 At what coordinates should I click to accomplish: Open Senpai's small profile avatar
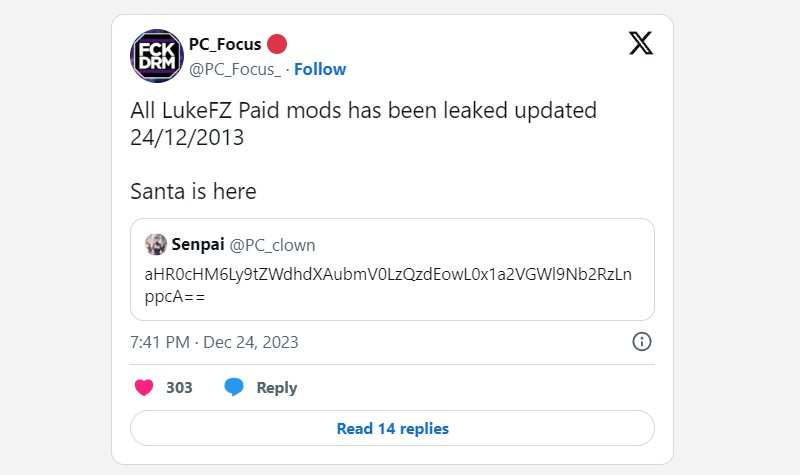[156, 245]
